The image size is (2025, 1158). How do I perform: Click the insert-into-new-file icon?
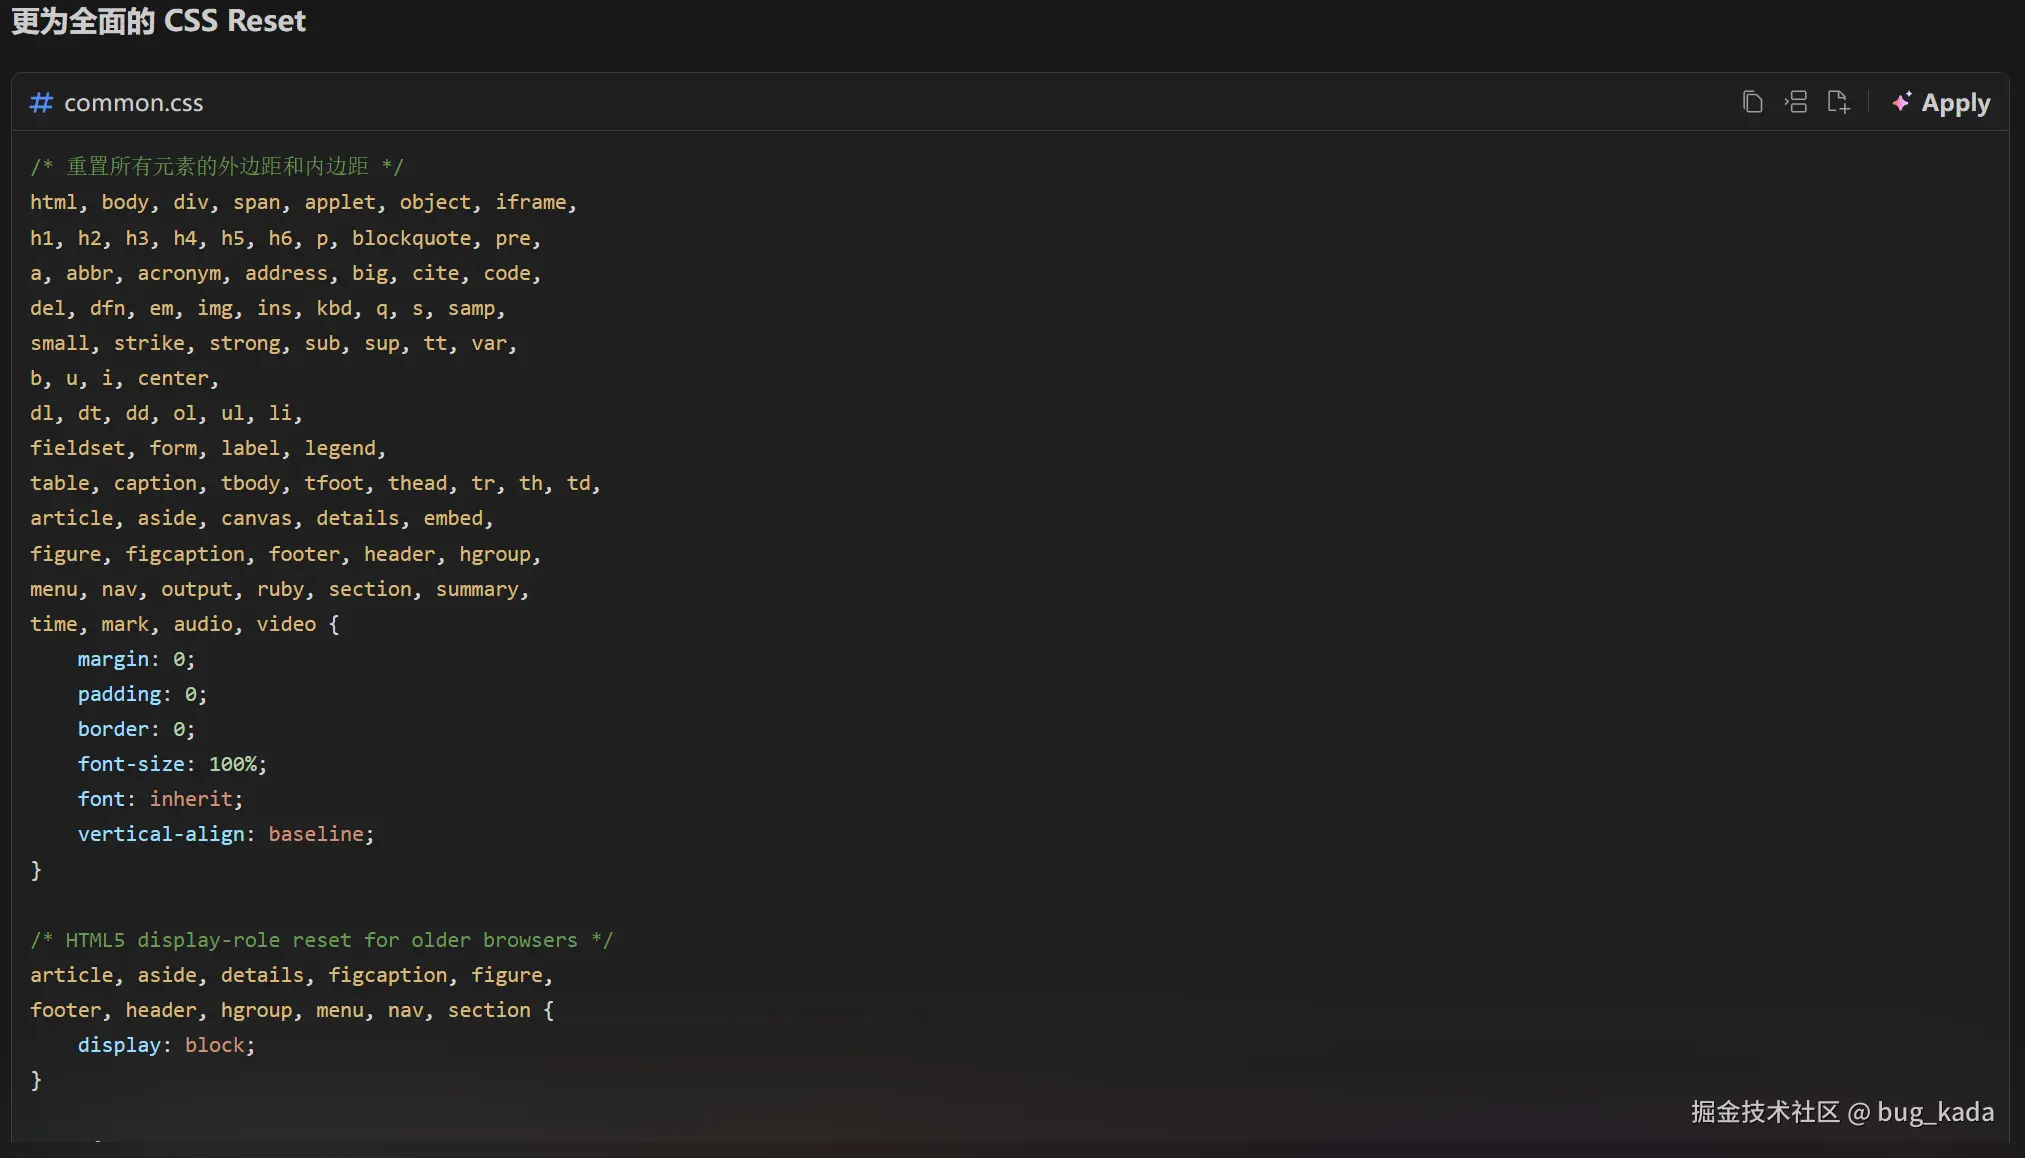click(x=1838, y=102)
